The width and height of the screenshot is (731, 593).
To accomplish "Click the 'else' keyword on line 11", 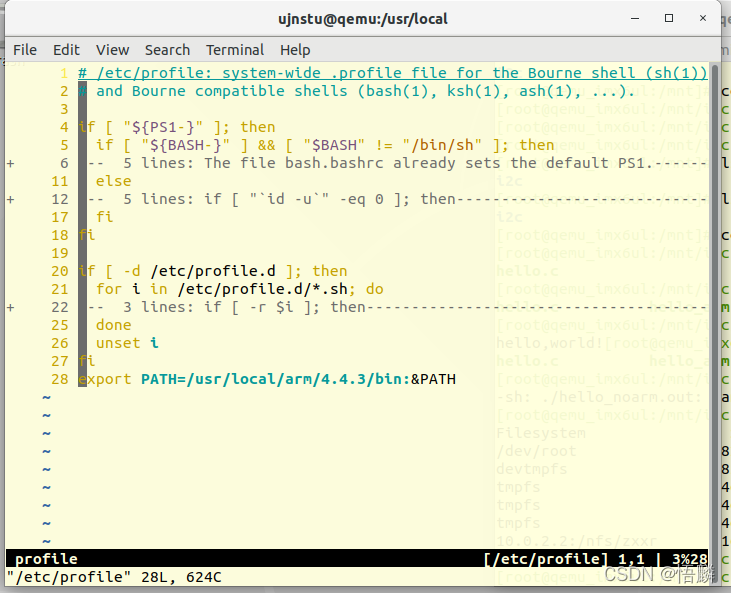I will (x=113, y=181).
